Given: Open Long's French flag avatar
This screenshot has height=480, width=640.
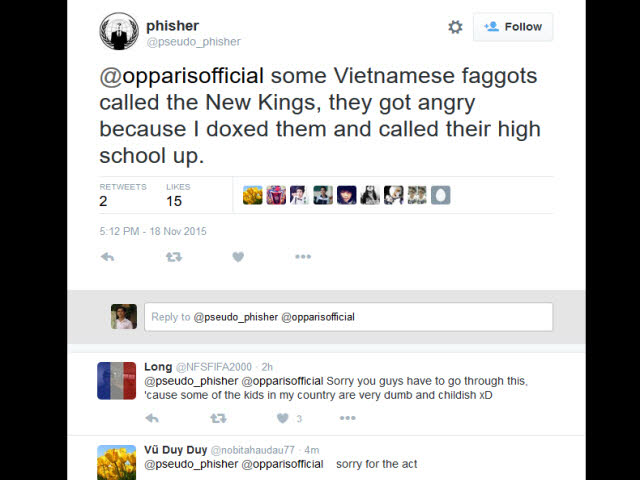Looking at the screenshot, I should 116,381.
